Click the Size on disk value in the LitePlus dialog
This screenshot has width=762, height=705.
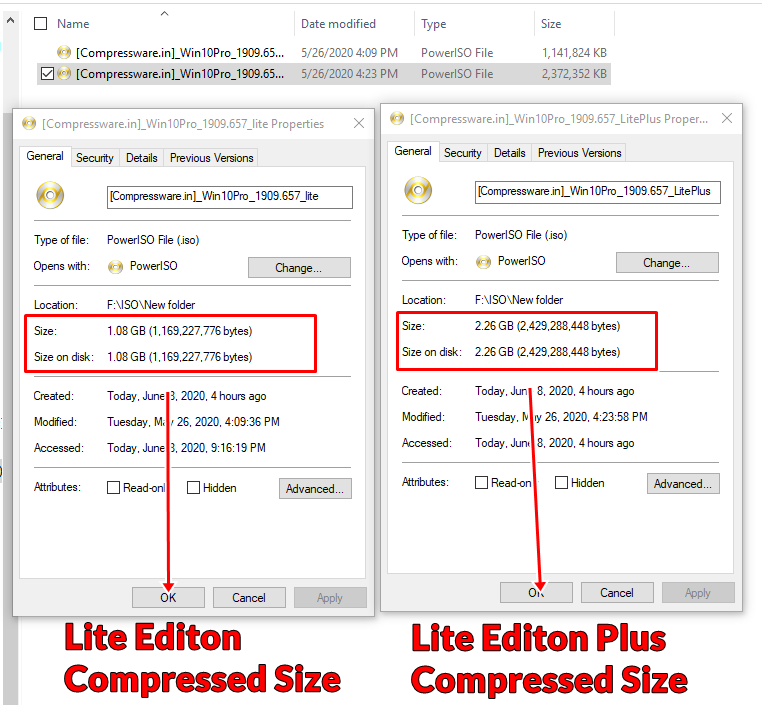coord(547,352)
